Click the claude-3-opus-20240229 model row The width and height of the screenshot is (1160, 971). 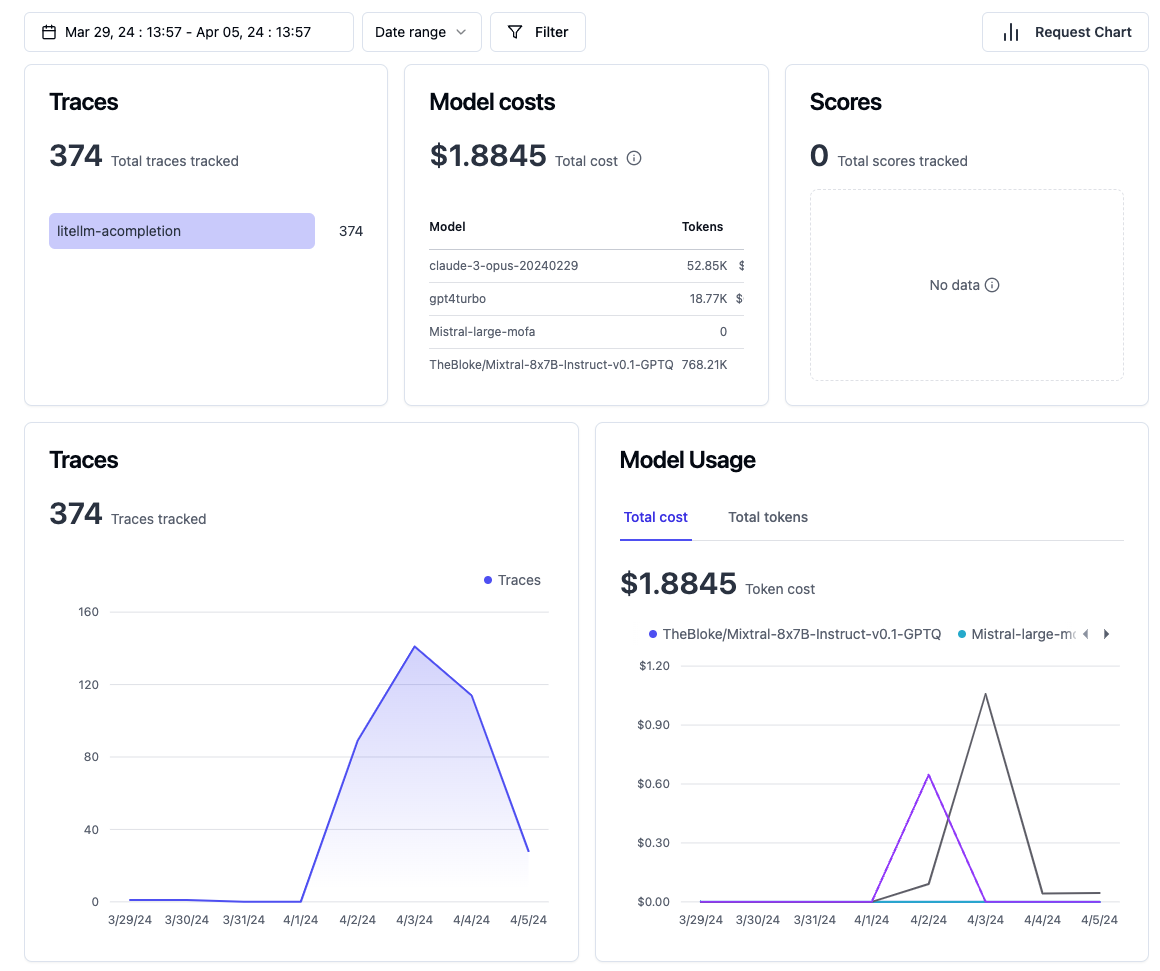click(504, 266)
